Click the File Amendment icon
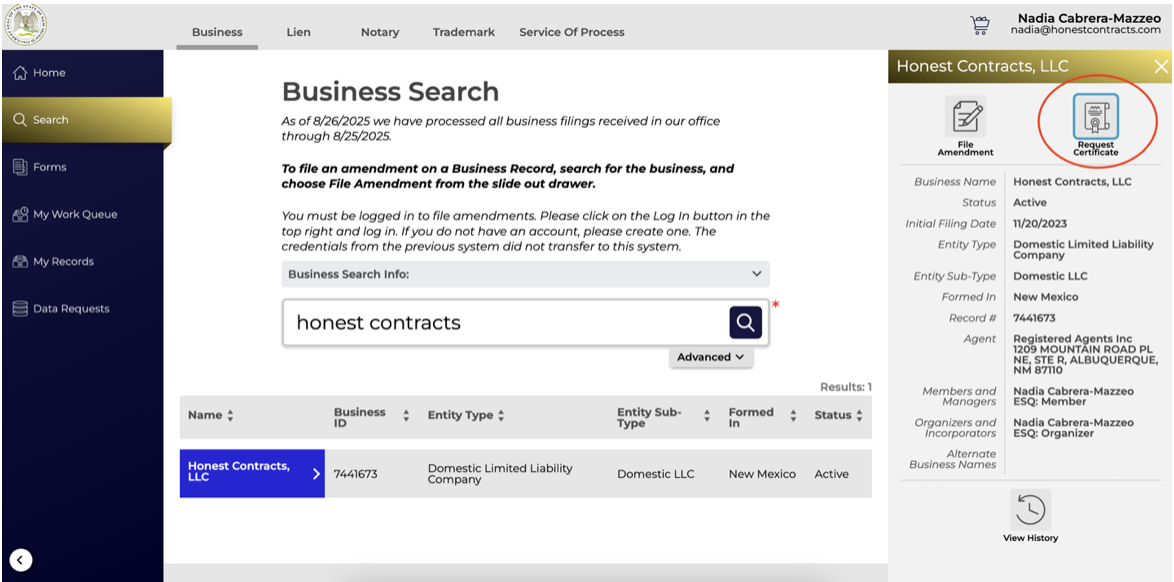 tap(965, 117)
